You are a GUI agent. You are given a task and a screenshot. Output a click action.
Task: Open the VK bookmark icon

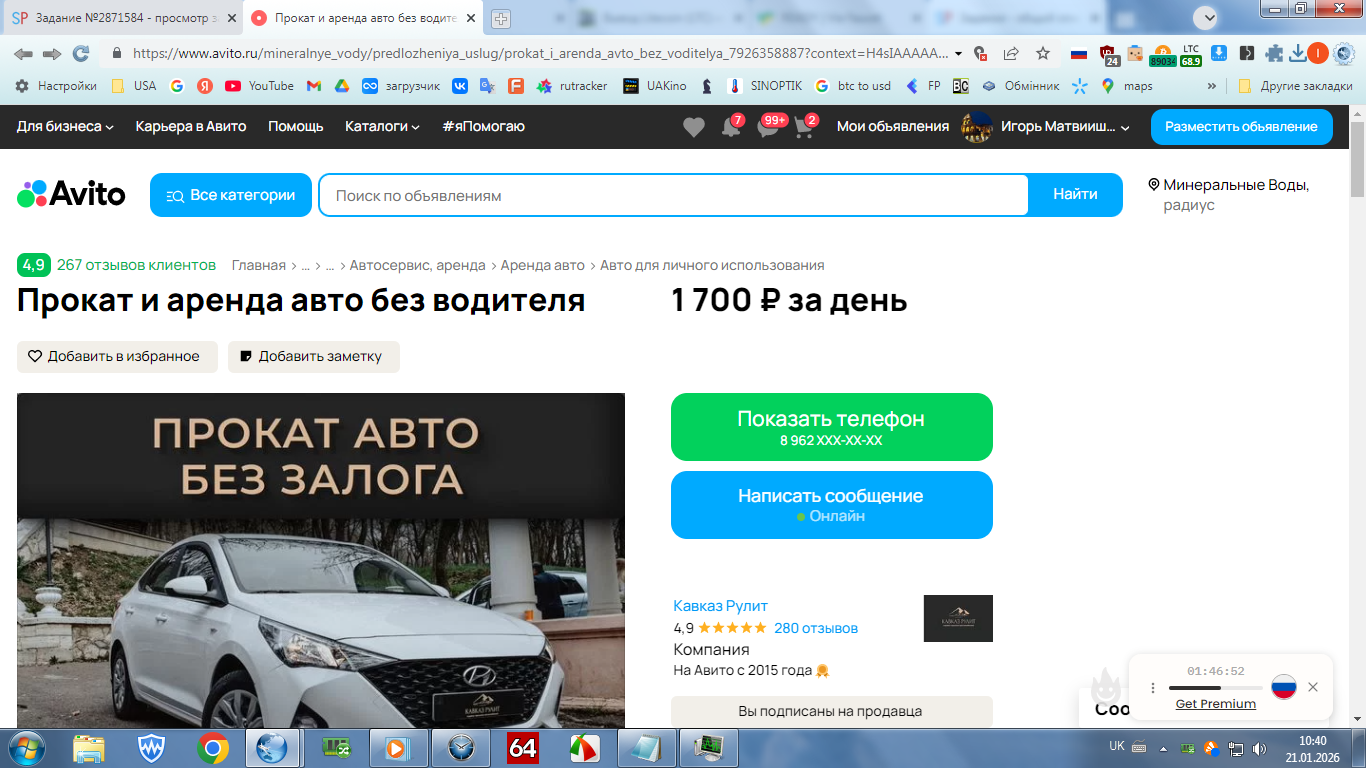pyautogui.click(x=460, y=86)
